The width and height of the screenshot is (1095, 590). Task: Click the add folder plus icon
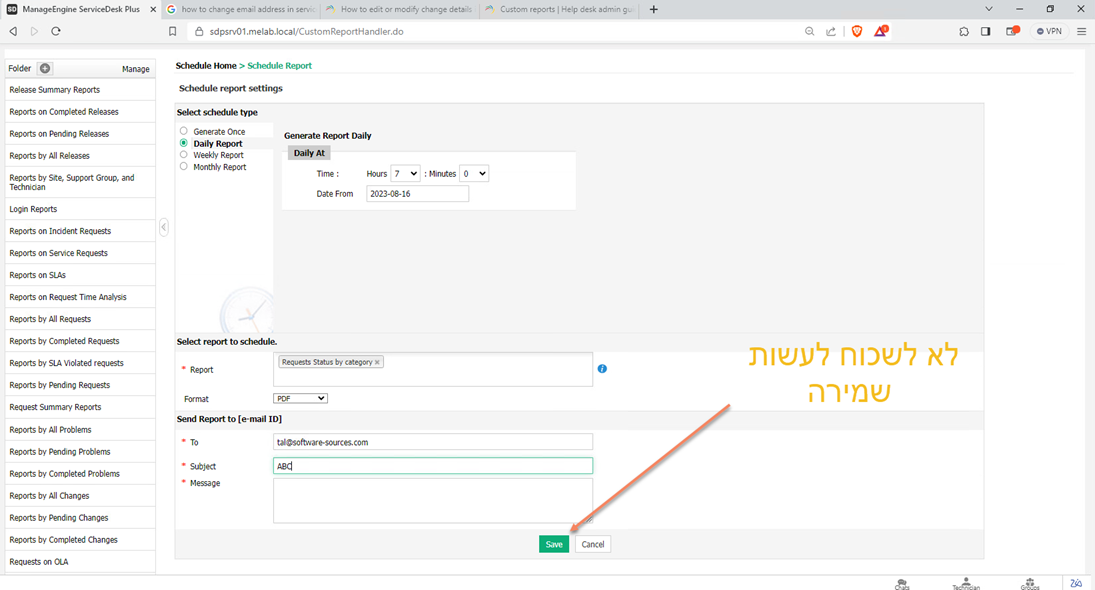(45, 69)
